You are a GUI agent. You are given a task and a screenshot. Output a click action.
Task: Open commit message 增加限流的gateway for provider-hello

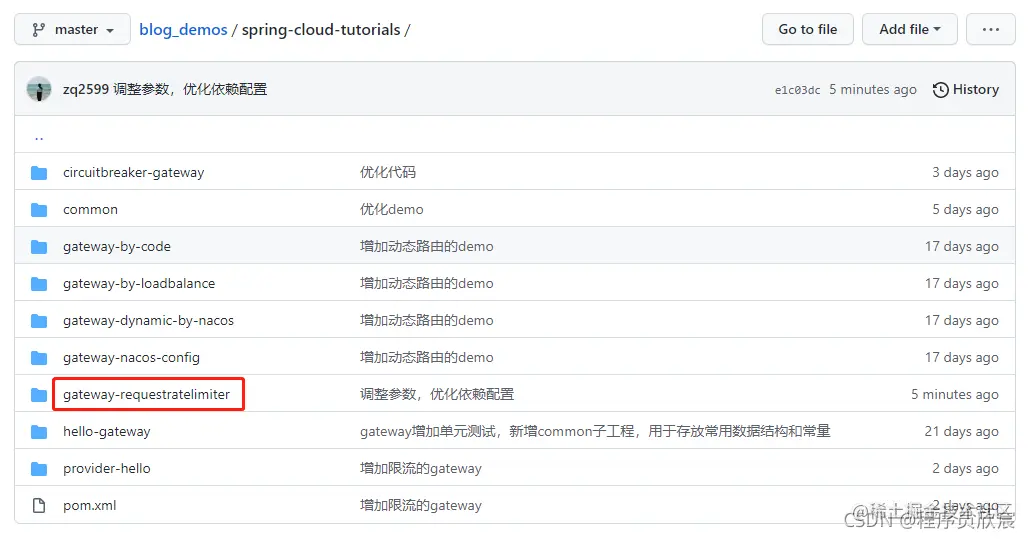(420, 469)
